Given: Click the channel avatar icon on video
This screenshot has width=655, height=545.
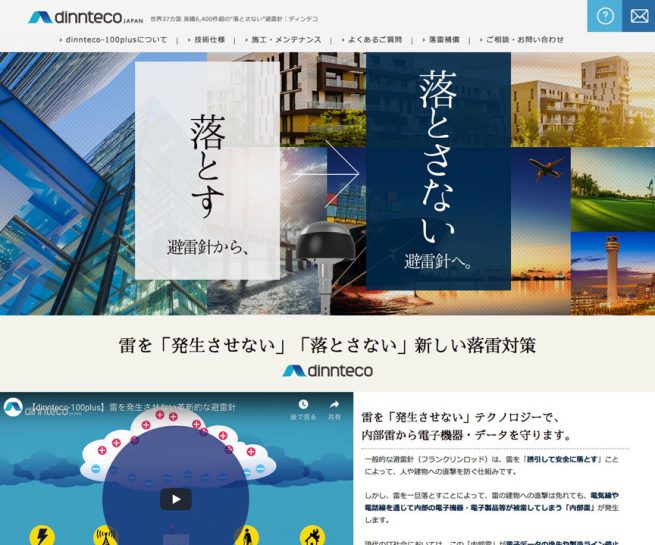Looking at the screenshot, I should [14, 408].
